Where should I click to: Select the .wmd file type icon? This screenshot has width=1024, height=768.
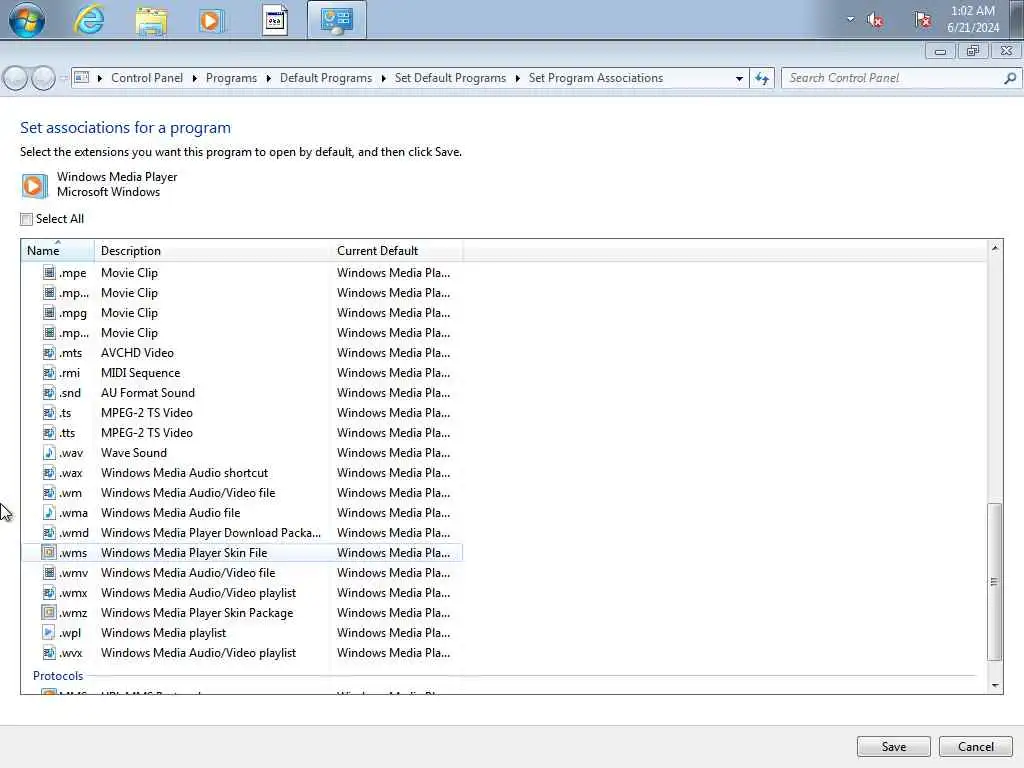point(49,533)
